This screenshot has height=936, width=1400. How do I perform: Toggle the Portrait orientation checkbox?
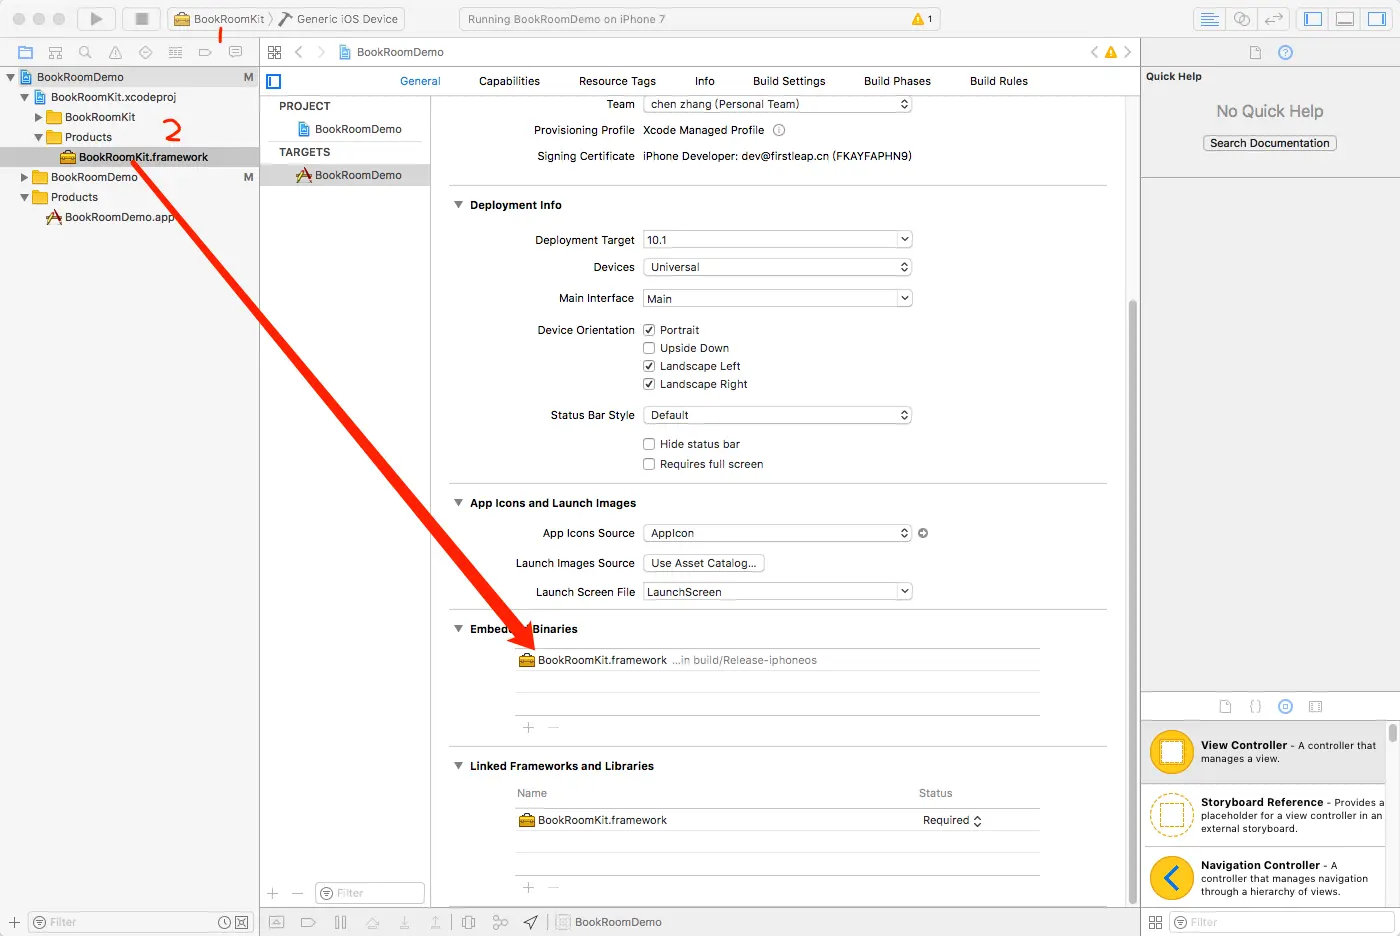(x=649, y=330)
